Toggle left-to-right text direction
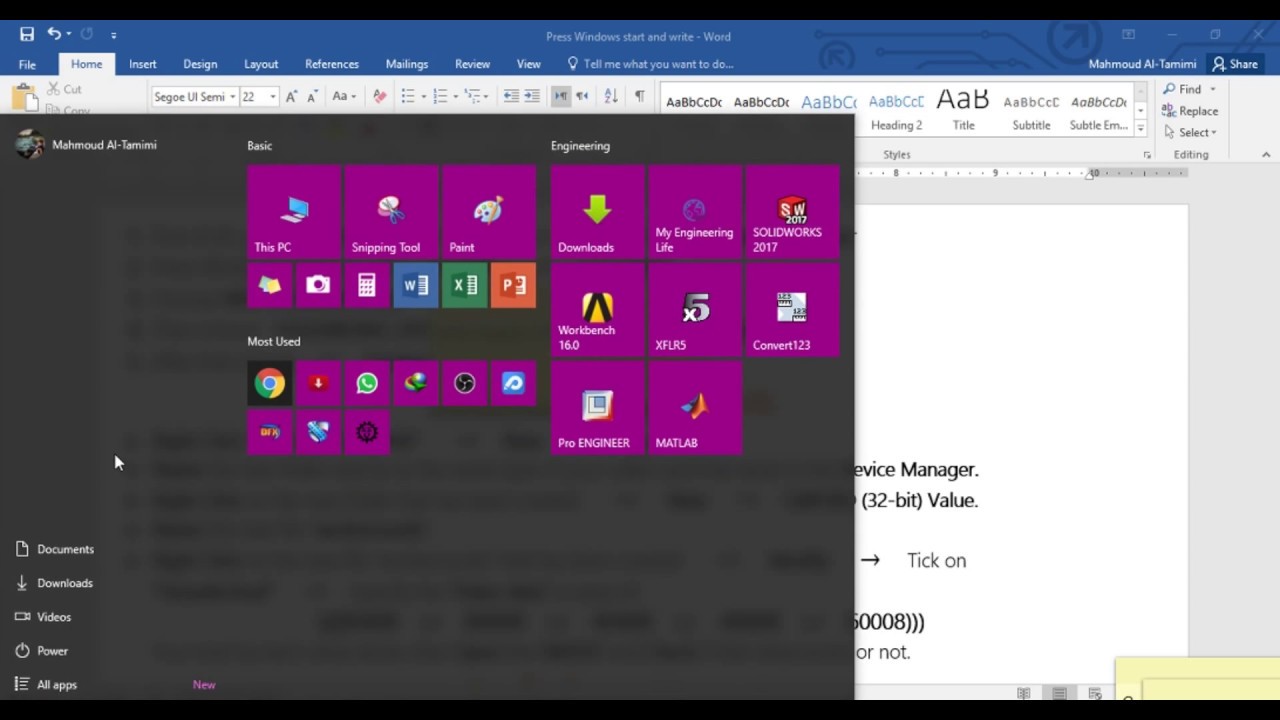 (561, 96)
